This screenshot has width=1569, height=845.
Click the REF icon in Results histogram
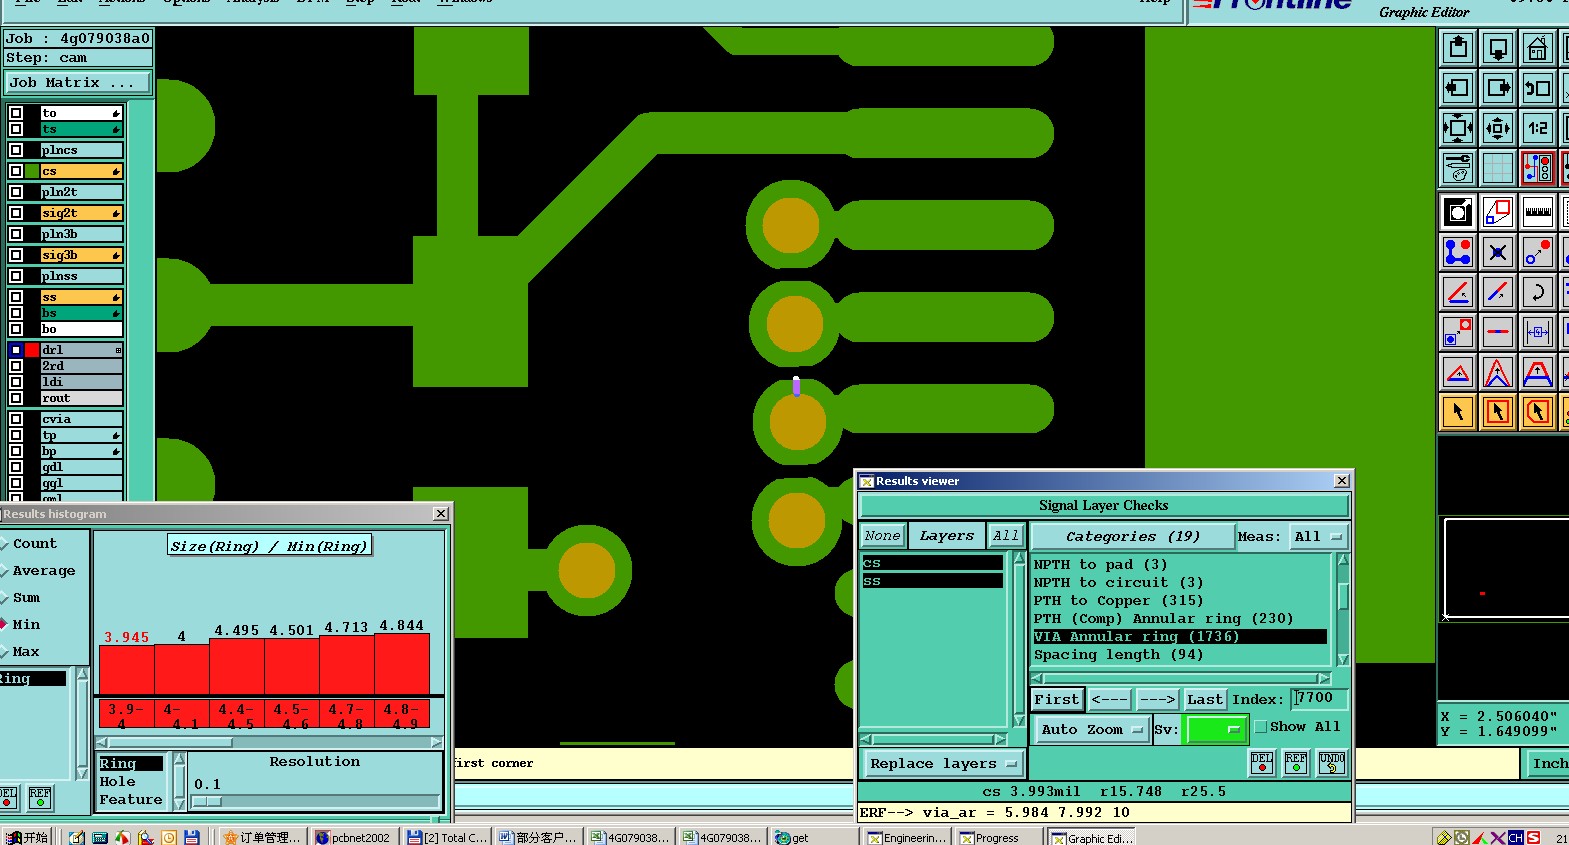point(40,797)
